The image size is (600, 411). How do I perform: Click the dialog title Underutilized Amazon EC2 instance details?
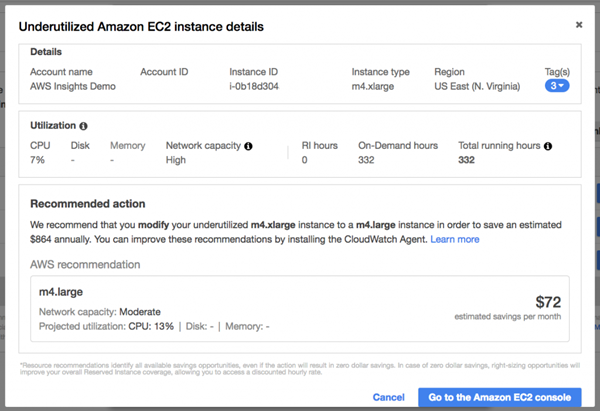(x=141, y=27)
